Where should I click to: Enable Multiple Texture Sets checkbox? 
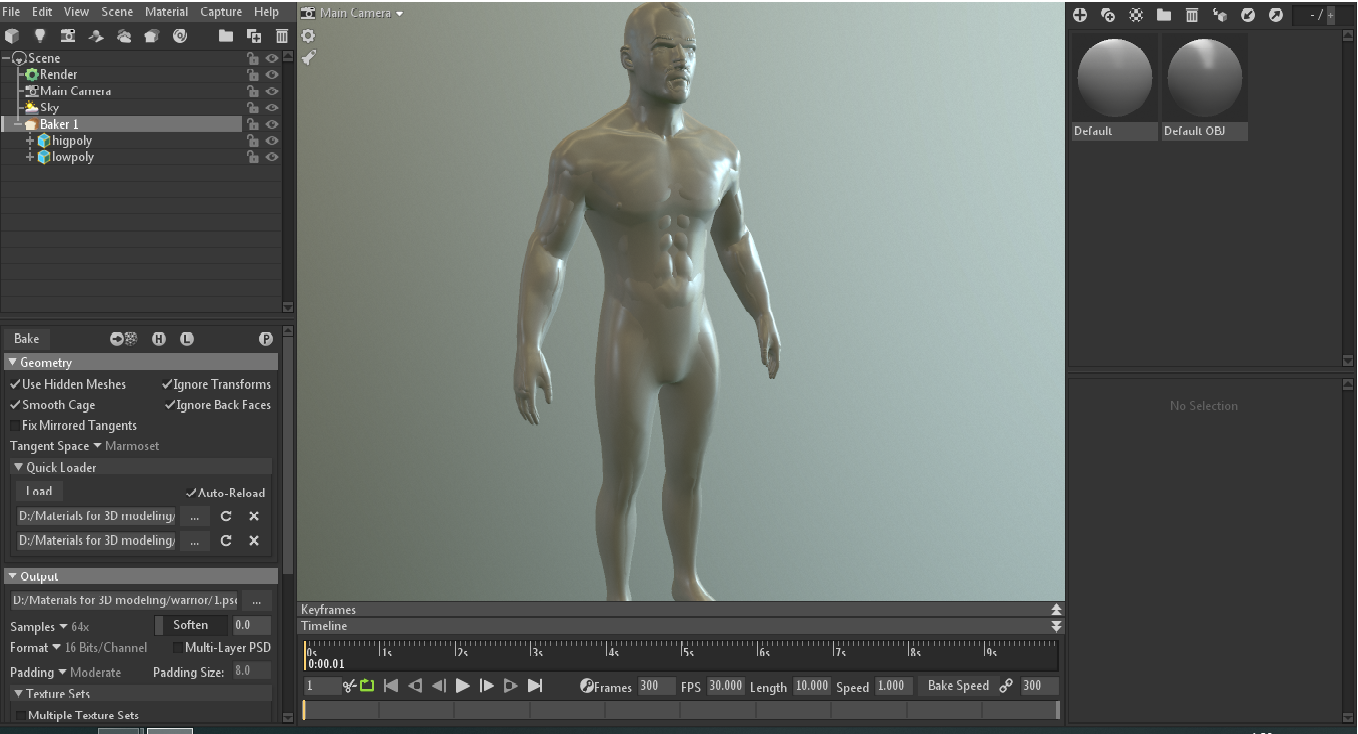point(21,716)
